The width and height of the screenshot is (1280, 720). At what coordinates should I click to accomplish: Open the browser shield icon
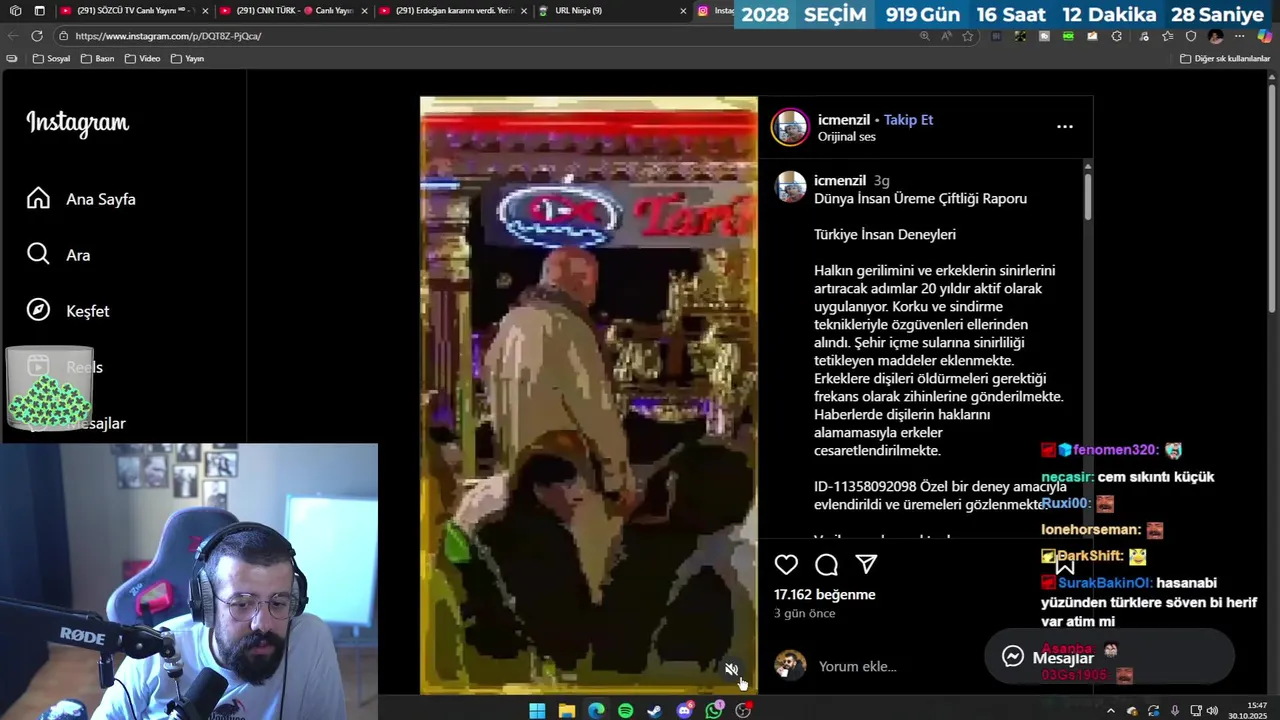coord(1191,36)
